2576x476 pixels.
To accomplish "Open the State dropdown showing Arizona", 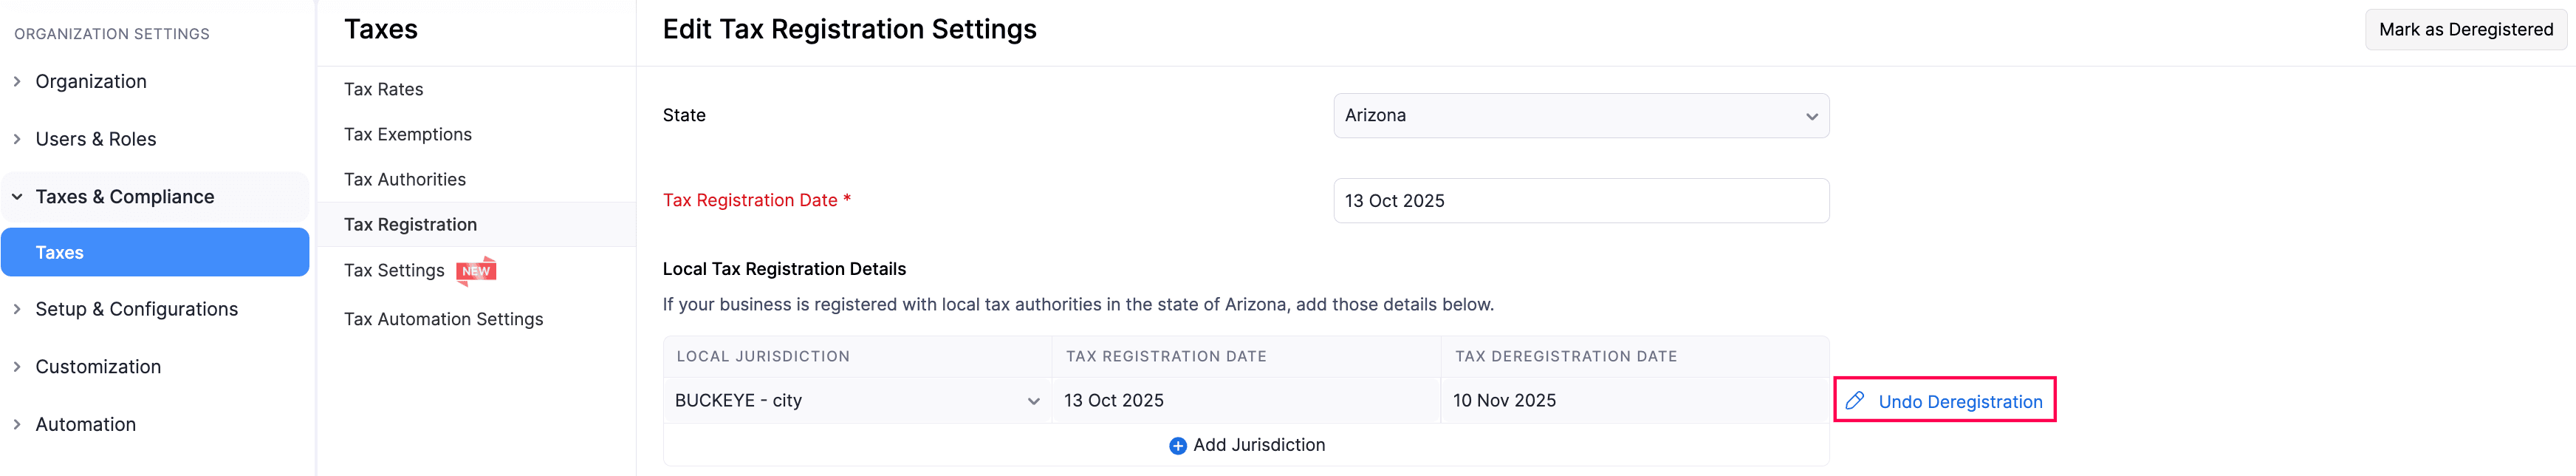I will click(1580, 116).
